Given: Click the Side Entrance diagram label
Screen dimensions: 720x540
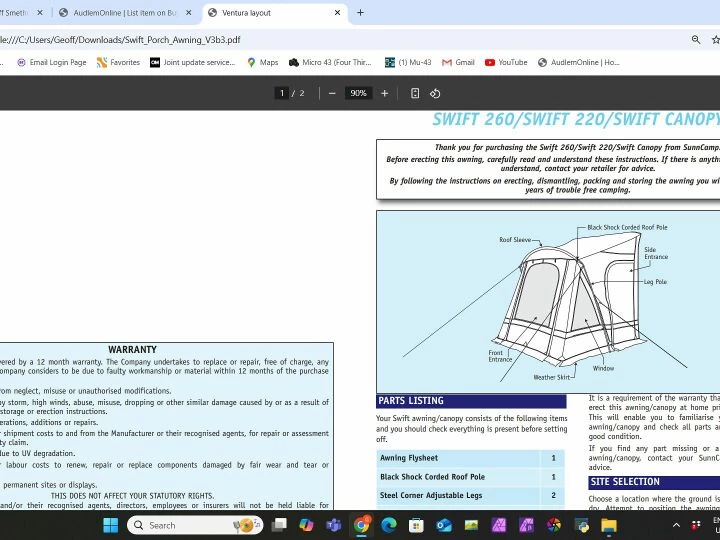Looking at the screenshot, I should click(x=656, y=253).
